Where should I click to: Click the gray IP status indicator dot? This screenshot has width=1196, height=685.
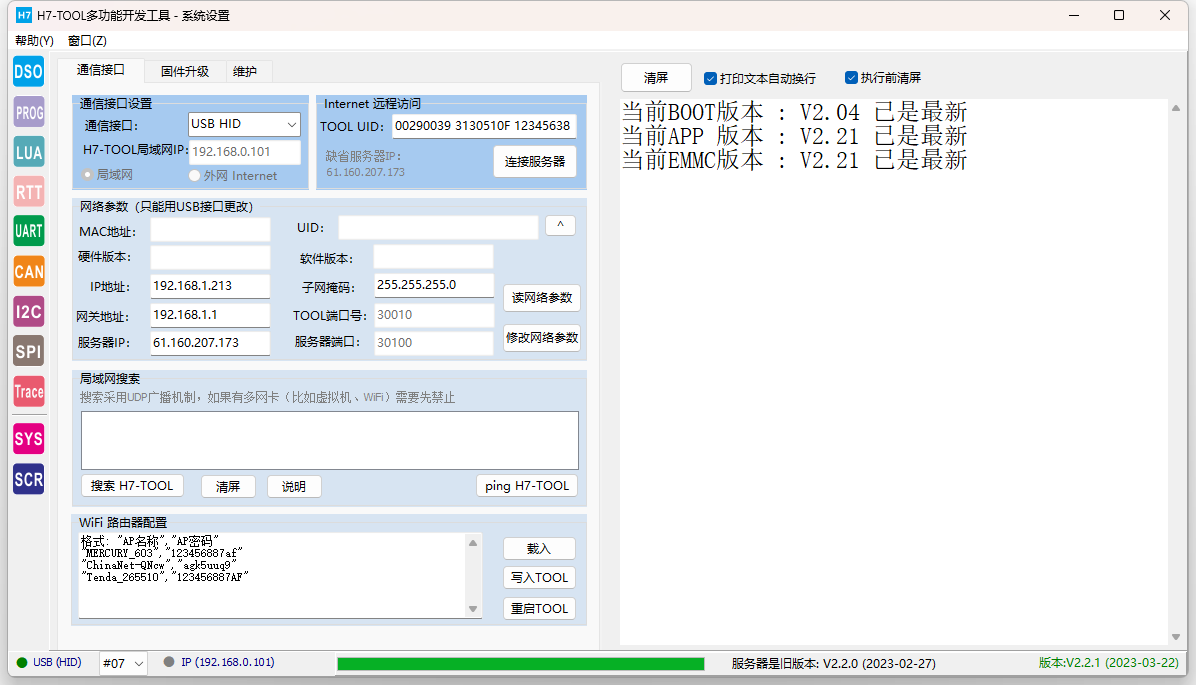click(169, 662)
